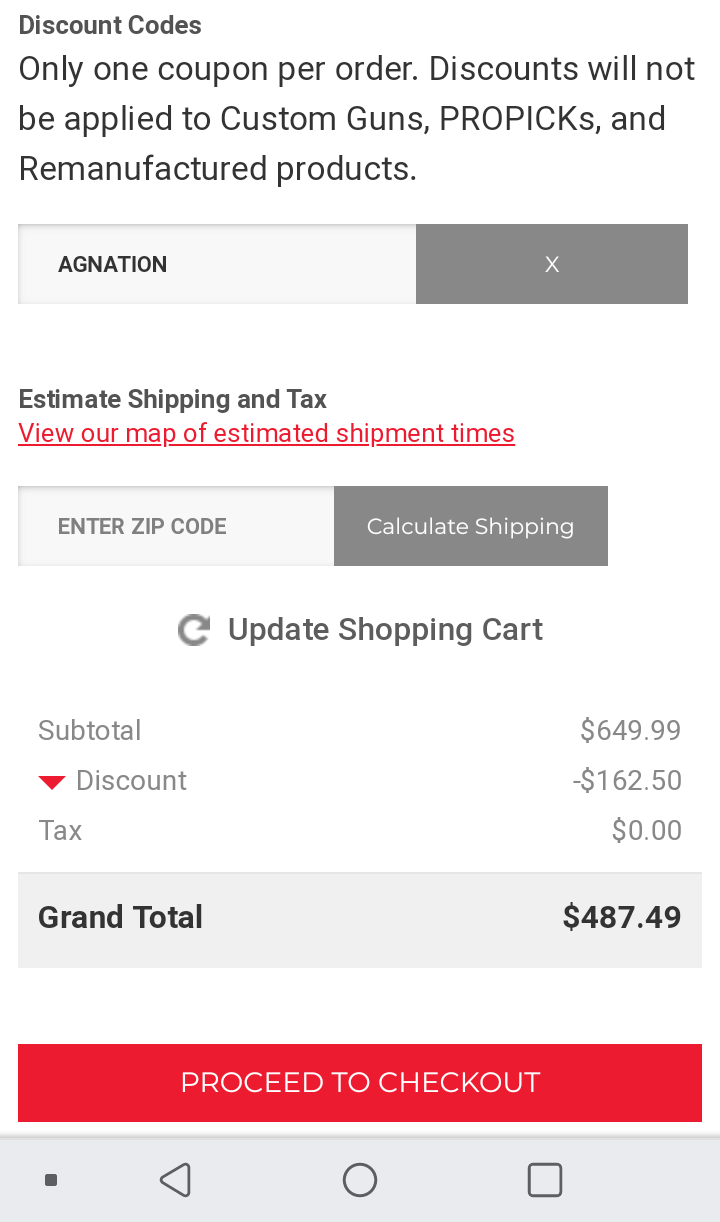The height and width of the screenshot is (1222, 720).
Task: Remove the AGNATION coupon with the X button
Action: point(552,264)
